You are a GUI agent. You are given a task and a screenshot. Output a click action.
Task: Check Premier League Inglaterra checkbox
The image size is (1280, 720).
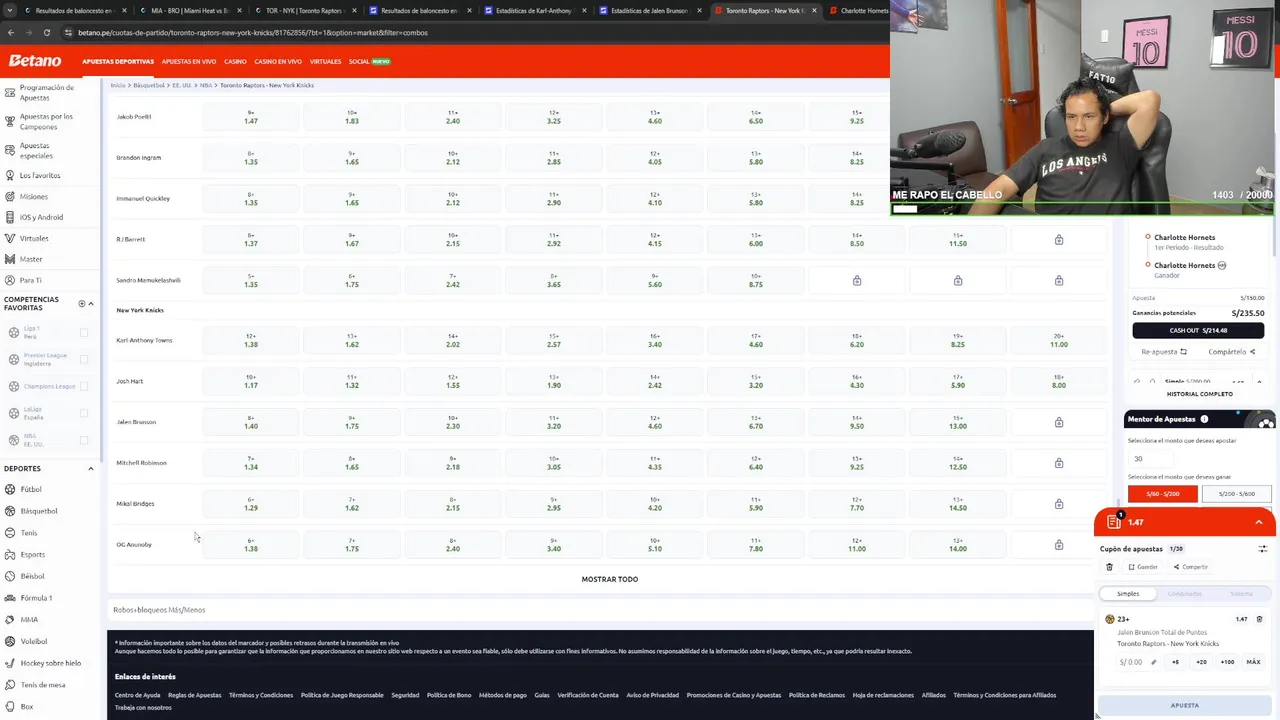click(83, 359)
